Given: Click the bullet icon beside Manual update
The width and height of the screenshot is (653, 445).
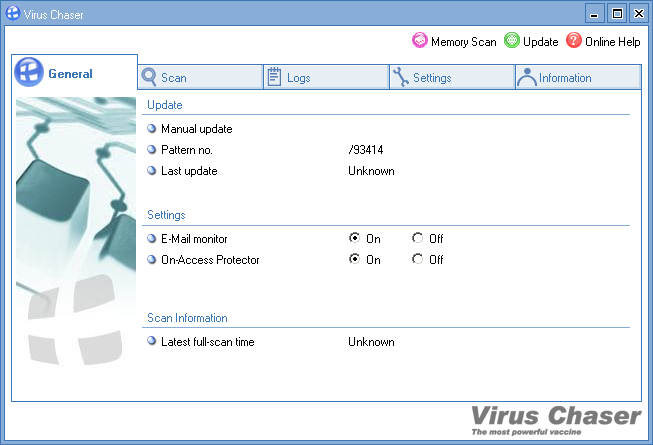Looking at the screenshot, I should pyautogui.click(x=152, y=128).
